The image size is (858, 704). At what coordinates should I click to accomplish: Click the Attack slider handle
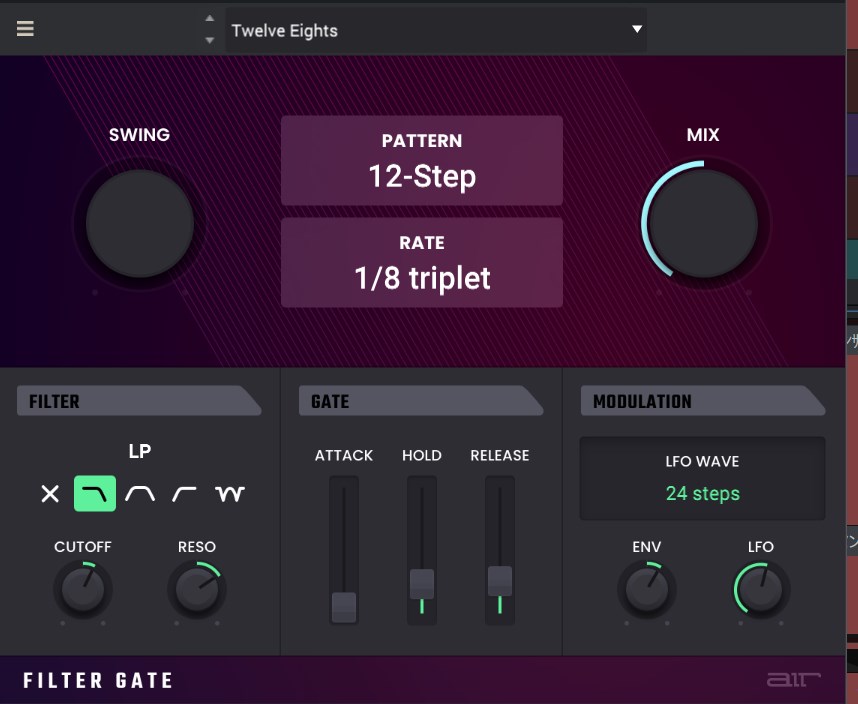pyautogui.click(x=344, y=605)
